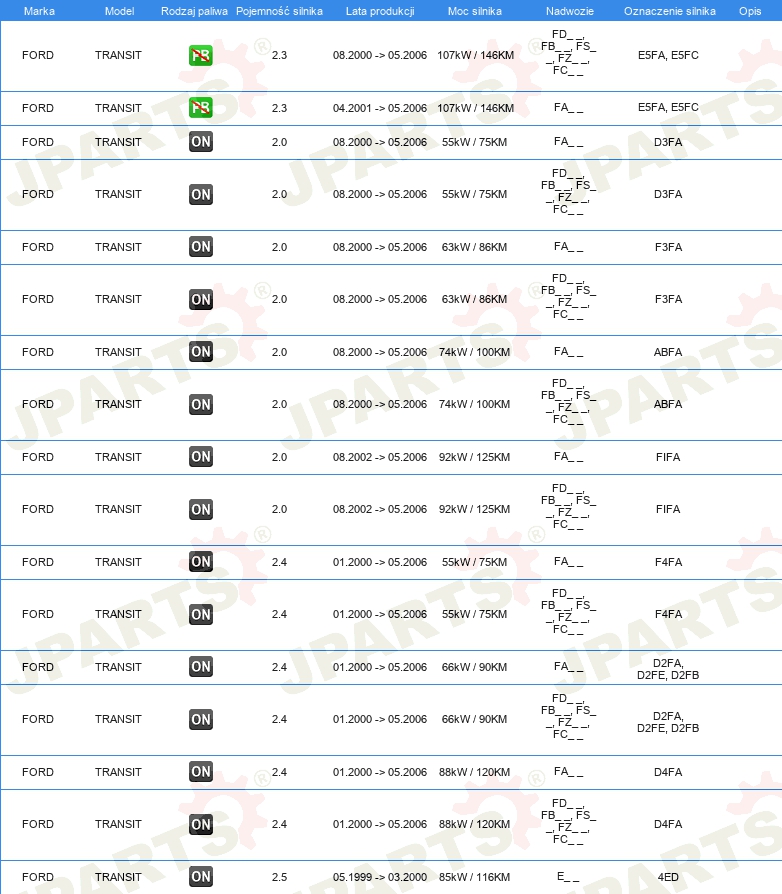The image size is (782, 894).
Task: Select the date cell 04.2001 -> 05.2006
Action: tap(380, 108)
